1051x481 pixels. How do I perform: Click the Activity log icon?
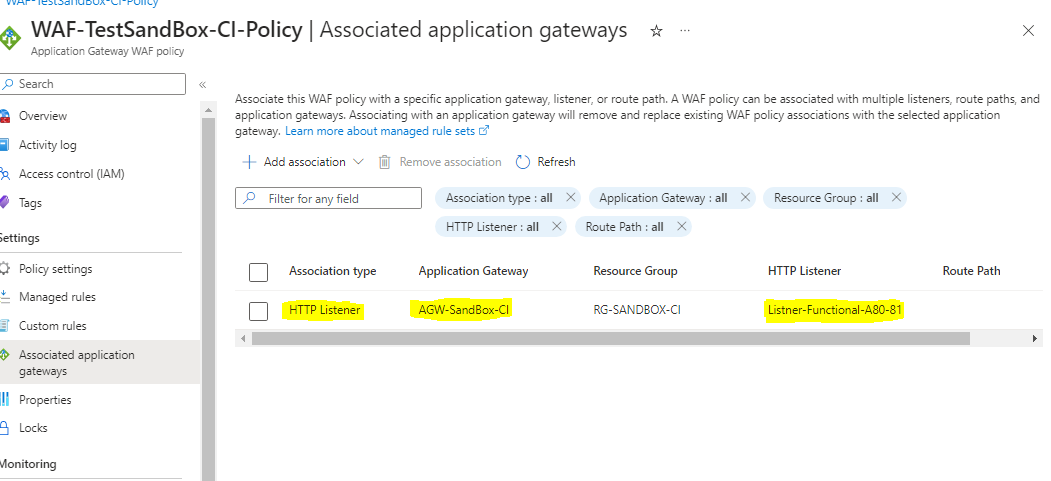5,145
